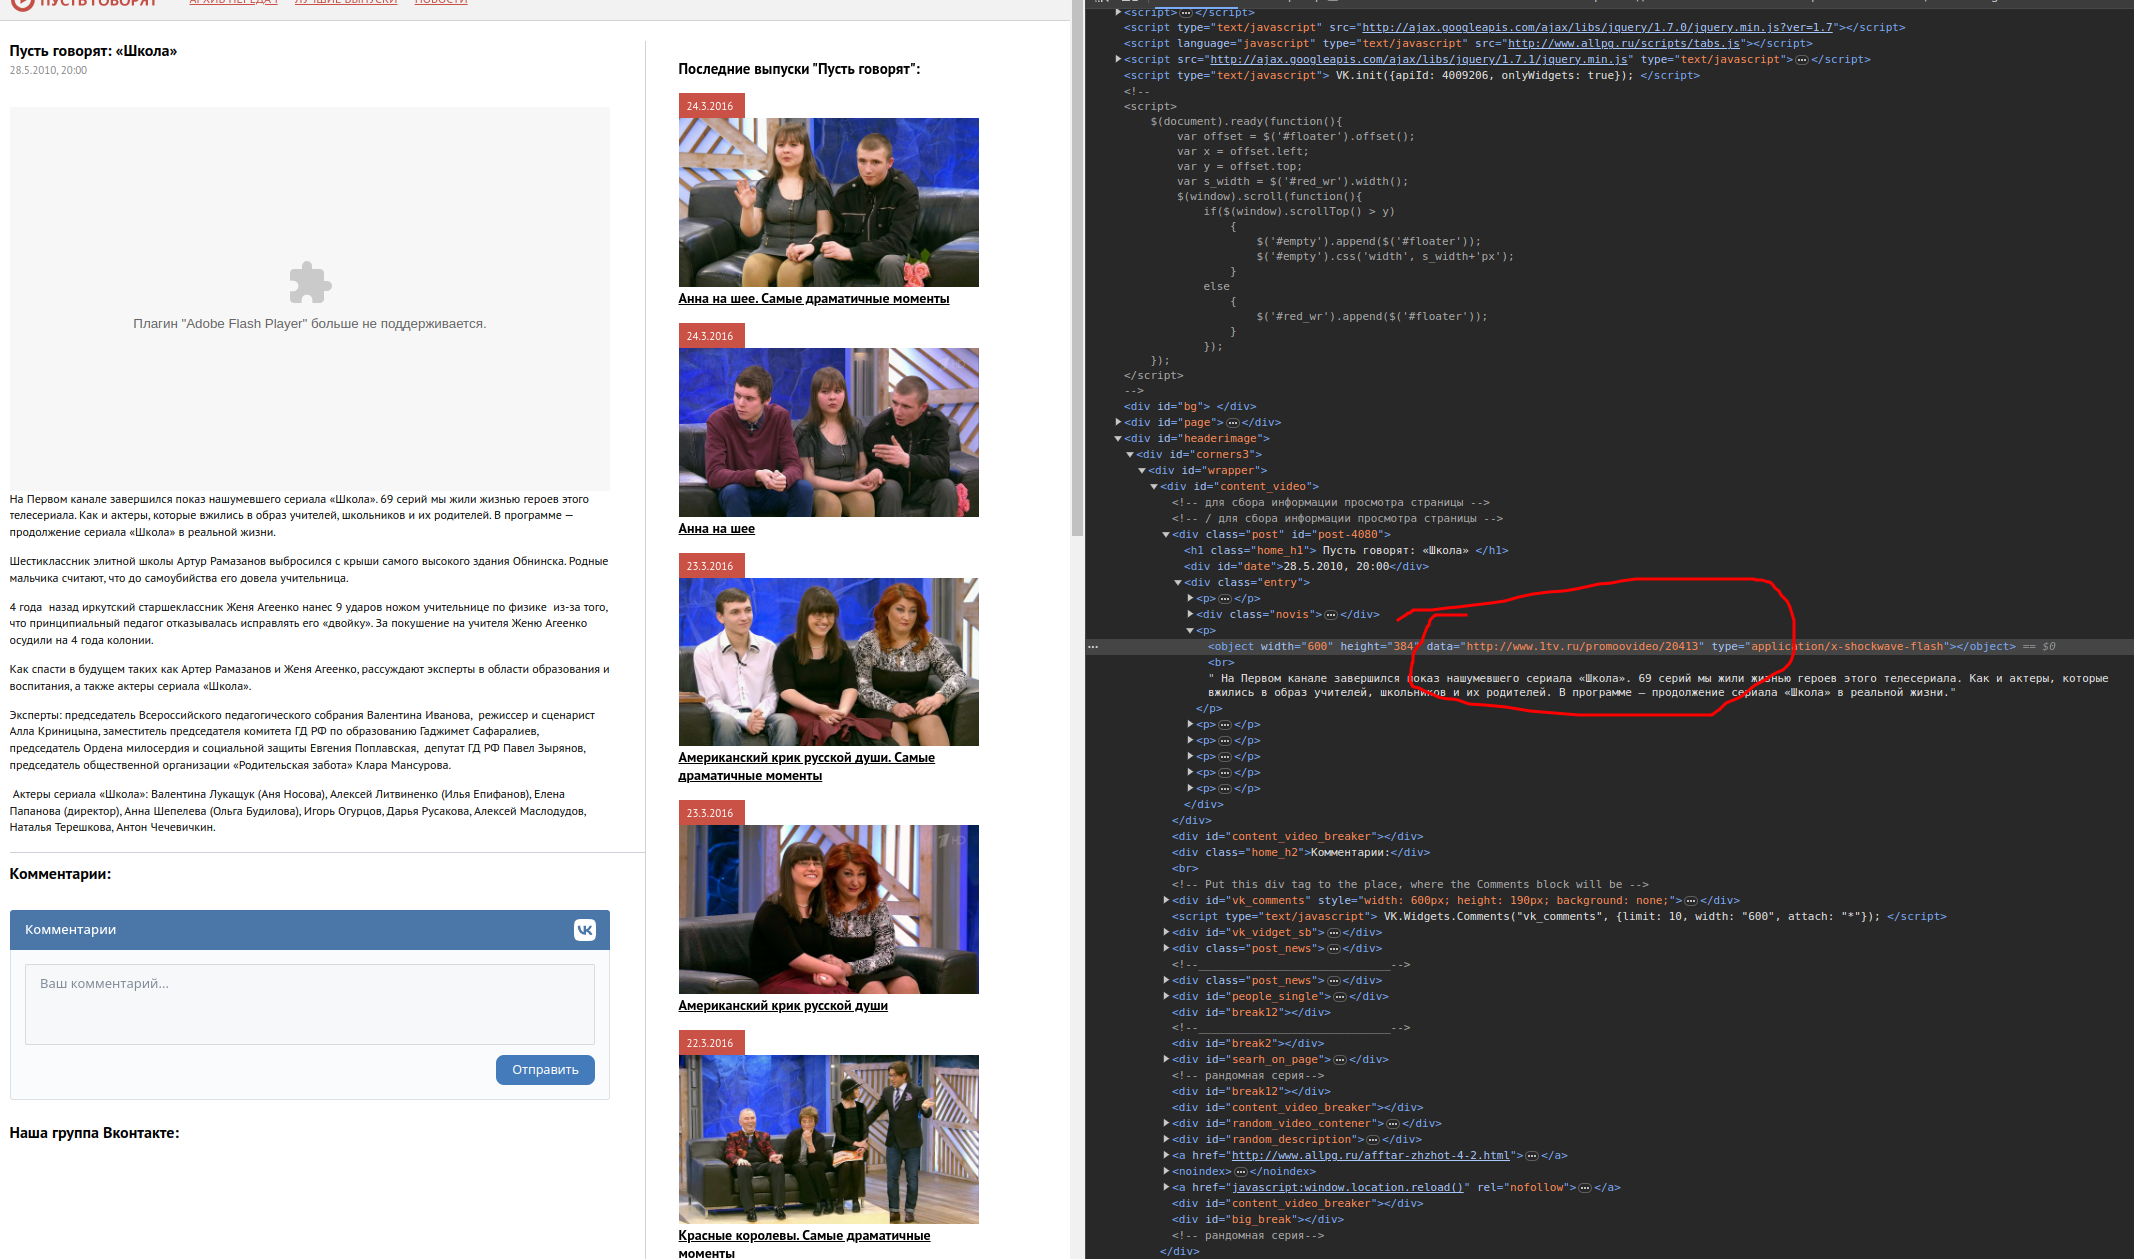
Task: Collapse the div class="entry" node
Action: click(1178, 583)
